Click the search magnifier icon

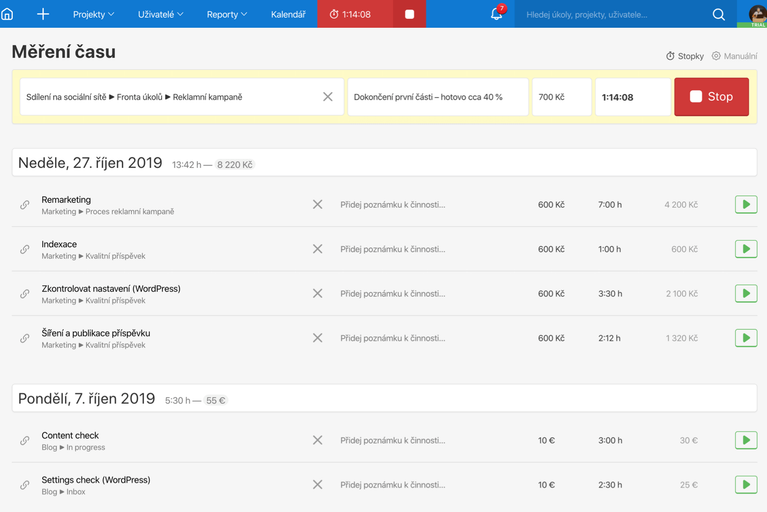pyautogui.click(x=718, y=14)
